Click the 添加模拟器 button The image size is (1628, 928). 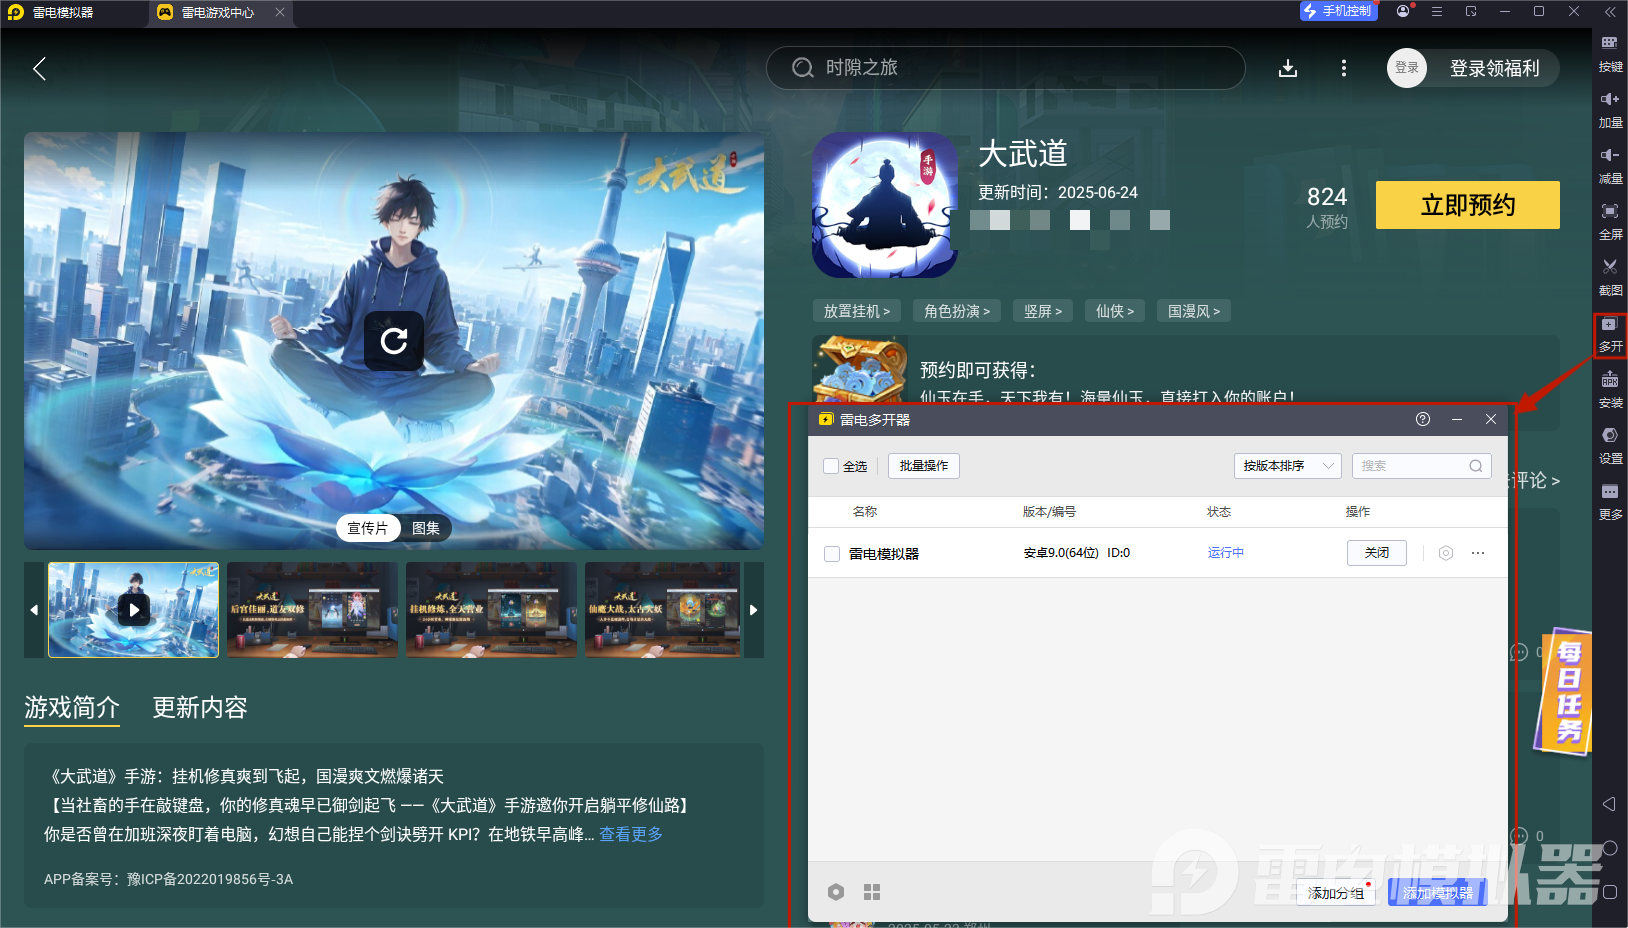tap(1438, 892)
